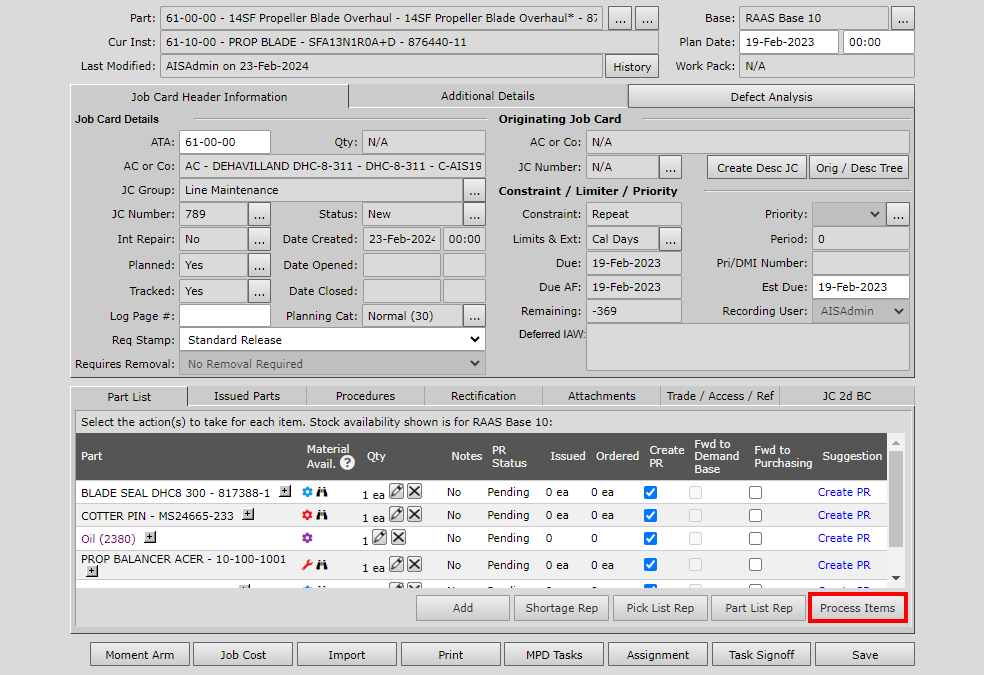The width and height of the screenshot is (984, 675).
Task: Click the Process Items button
Action: pyautogui.click(x=857, y=608)
